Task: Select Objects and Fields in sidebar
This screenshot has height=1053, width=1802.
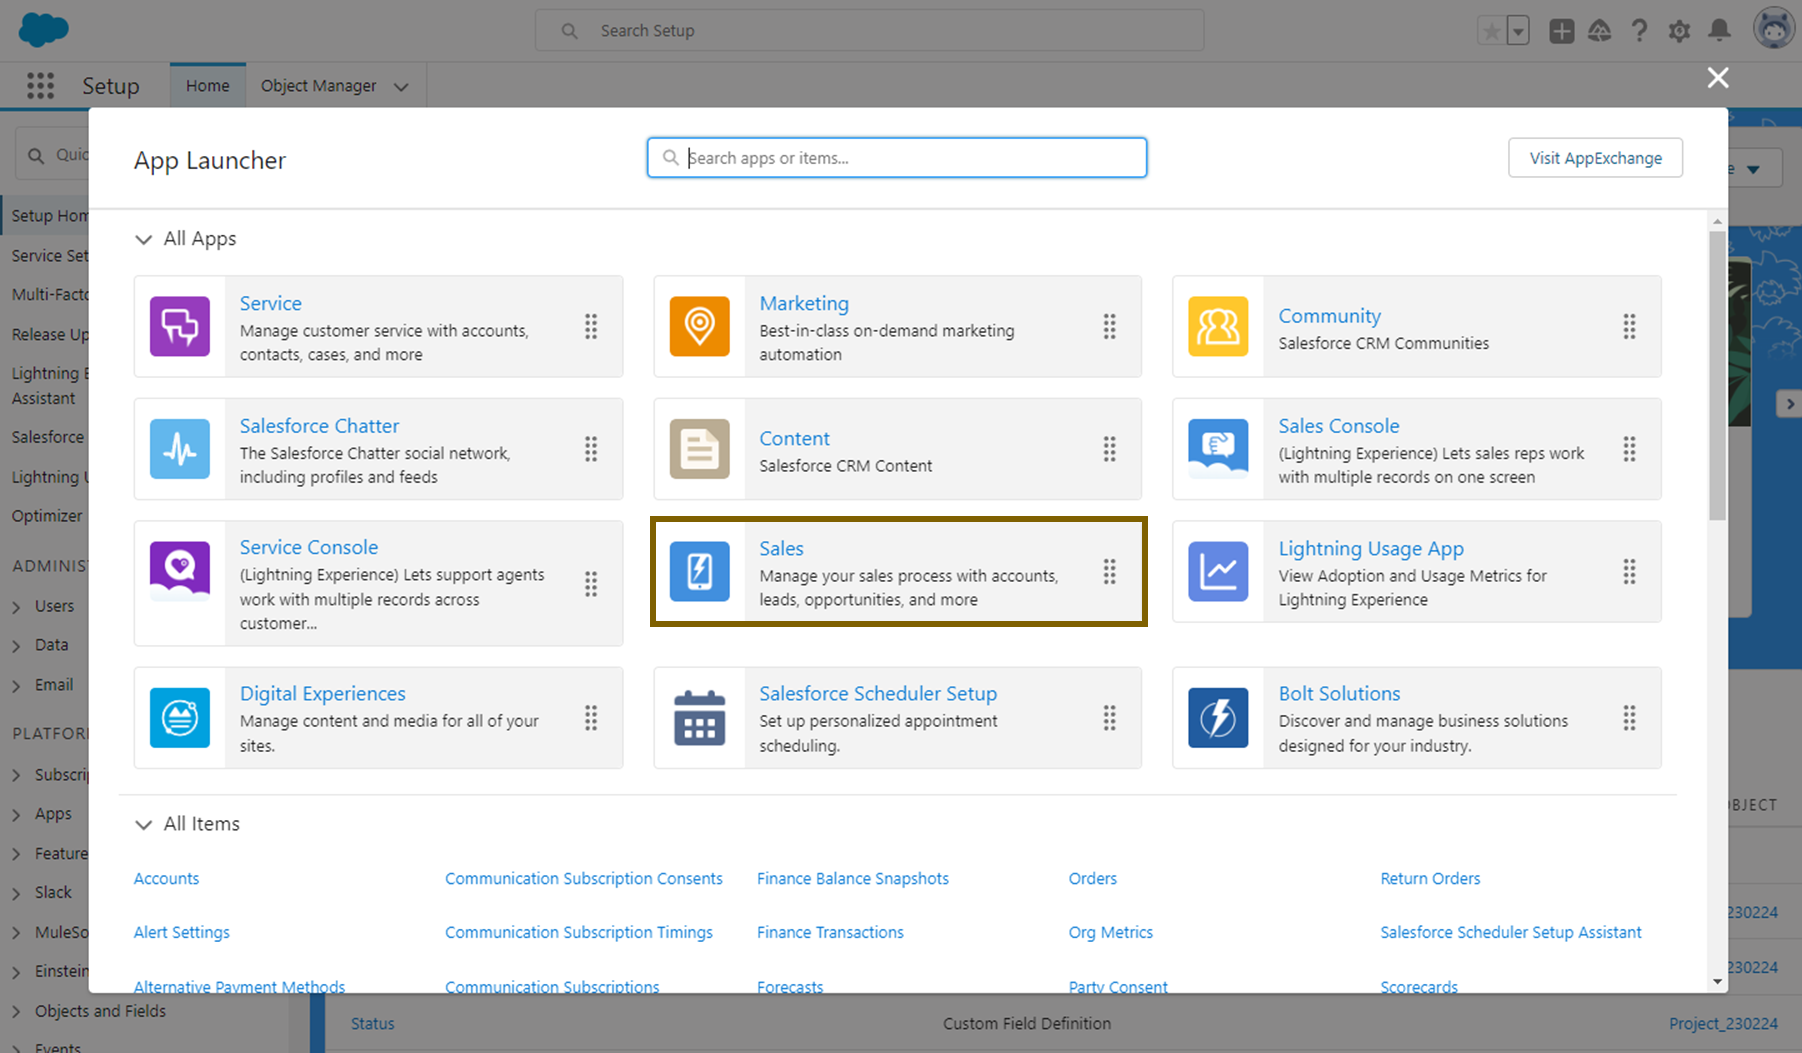Action: [x=100, y=1011]
